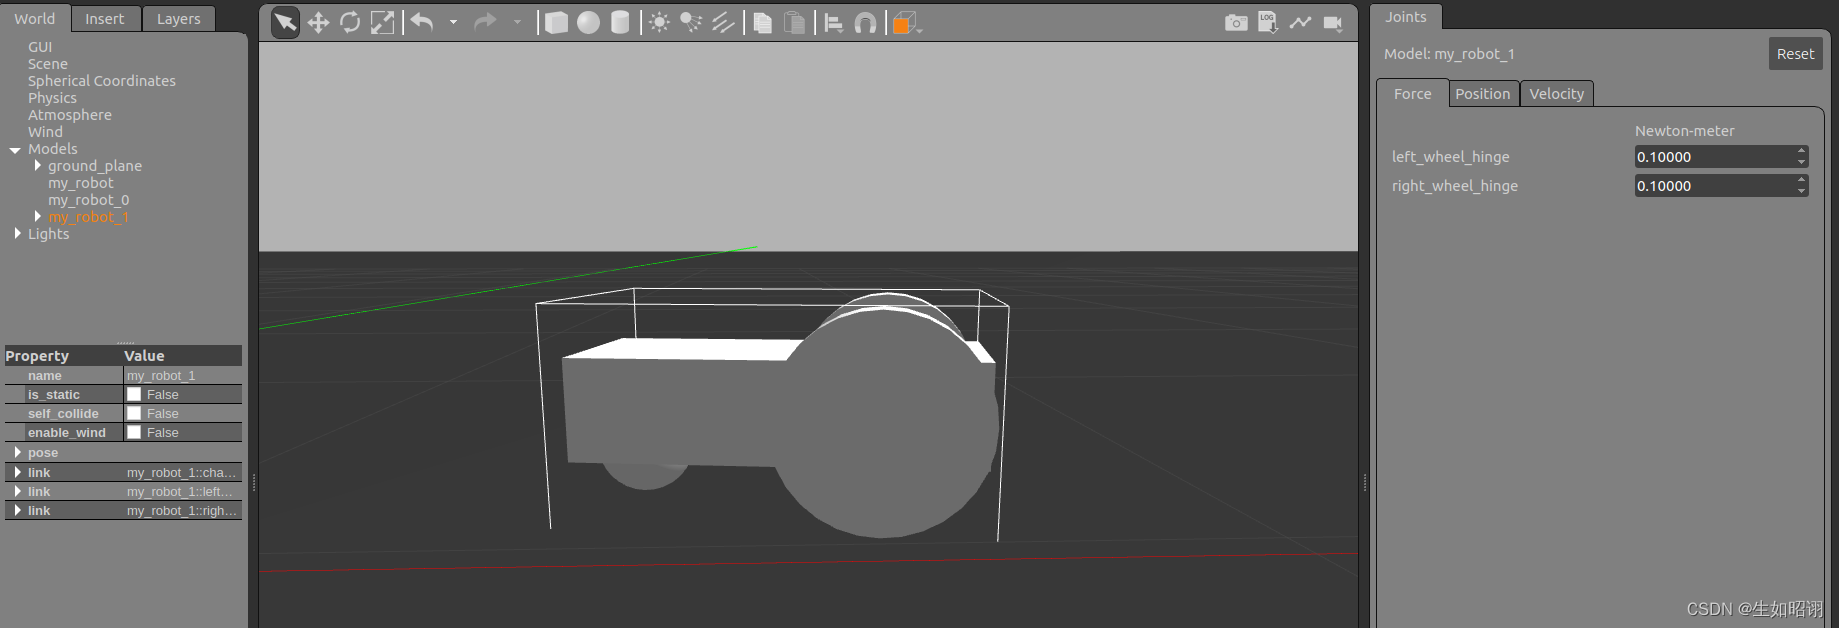
Task: Click the Reset button in Joints panel
Action: click(x=1795, y=54)
